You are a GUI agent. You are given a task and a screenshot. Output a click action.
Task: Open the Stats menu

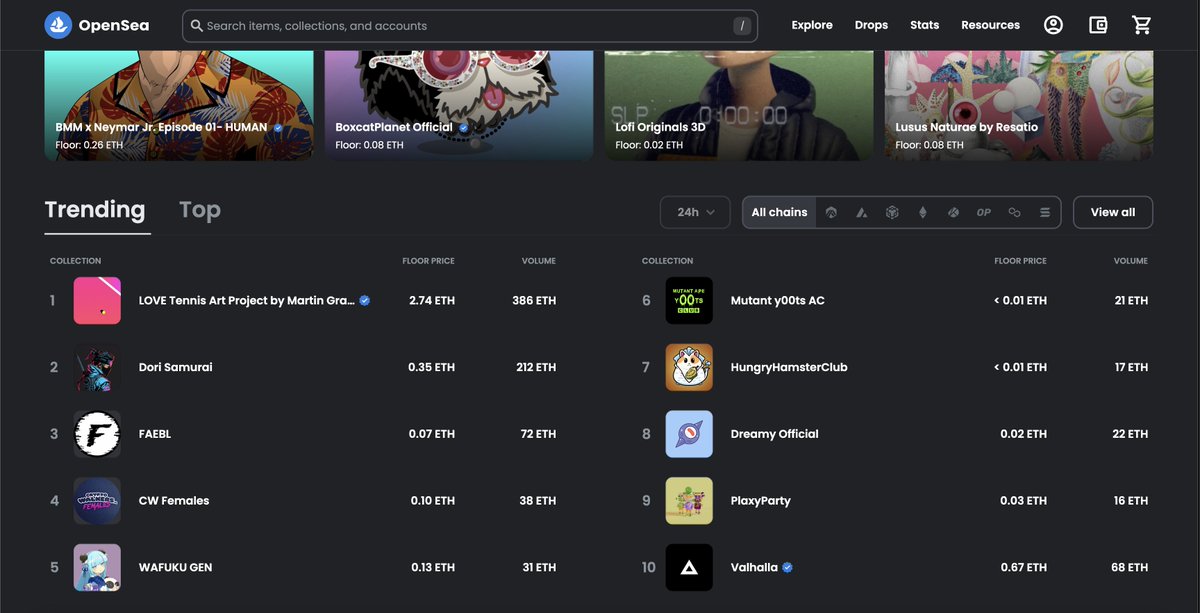point(924,25)
